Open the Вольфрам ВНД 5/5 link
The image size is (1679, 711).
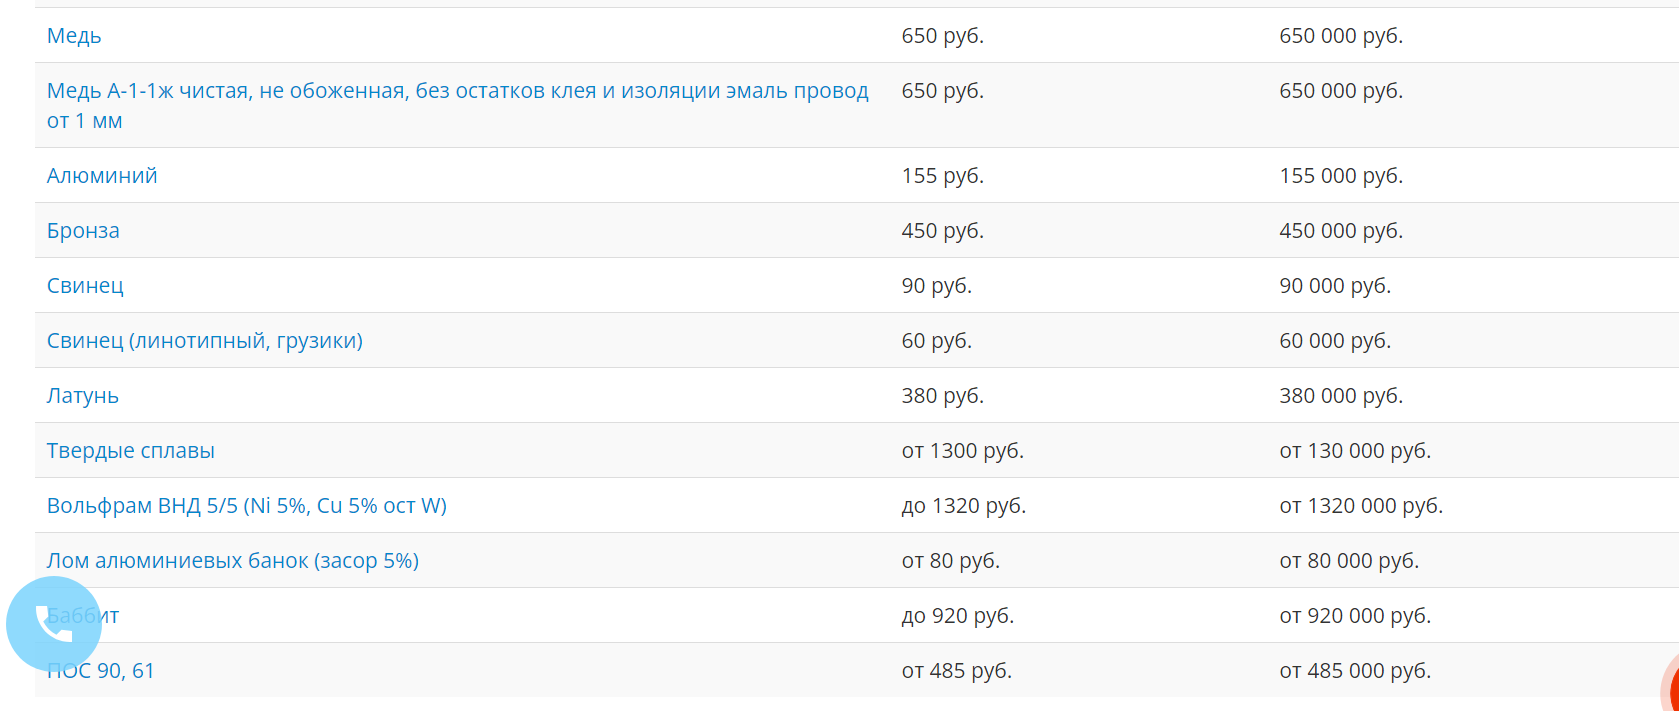[246, 506]
